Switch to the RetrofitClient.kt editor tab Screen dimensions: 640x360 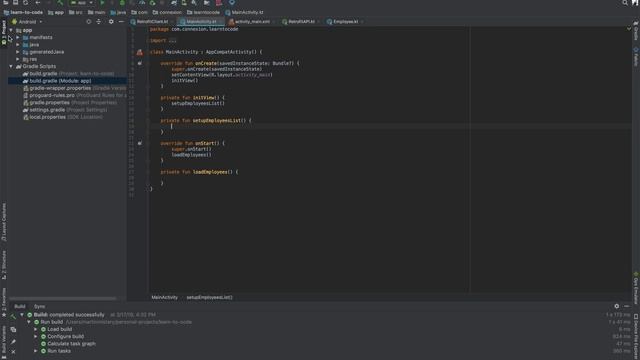[152, 22]
